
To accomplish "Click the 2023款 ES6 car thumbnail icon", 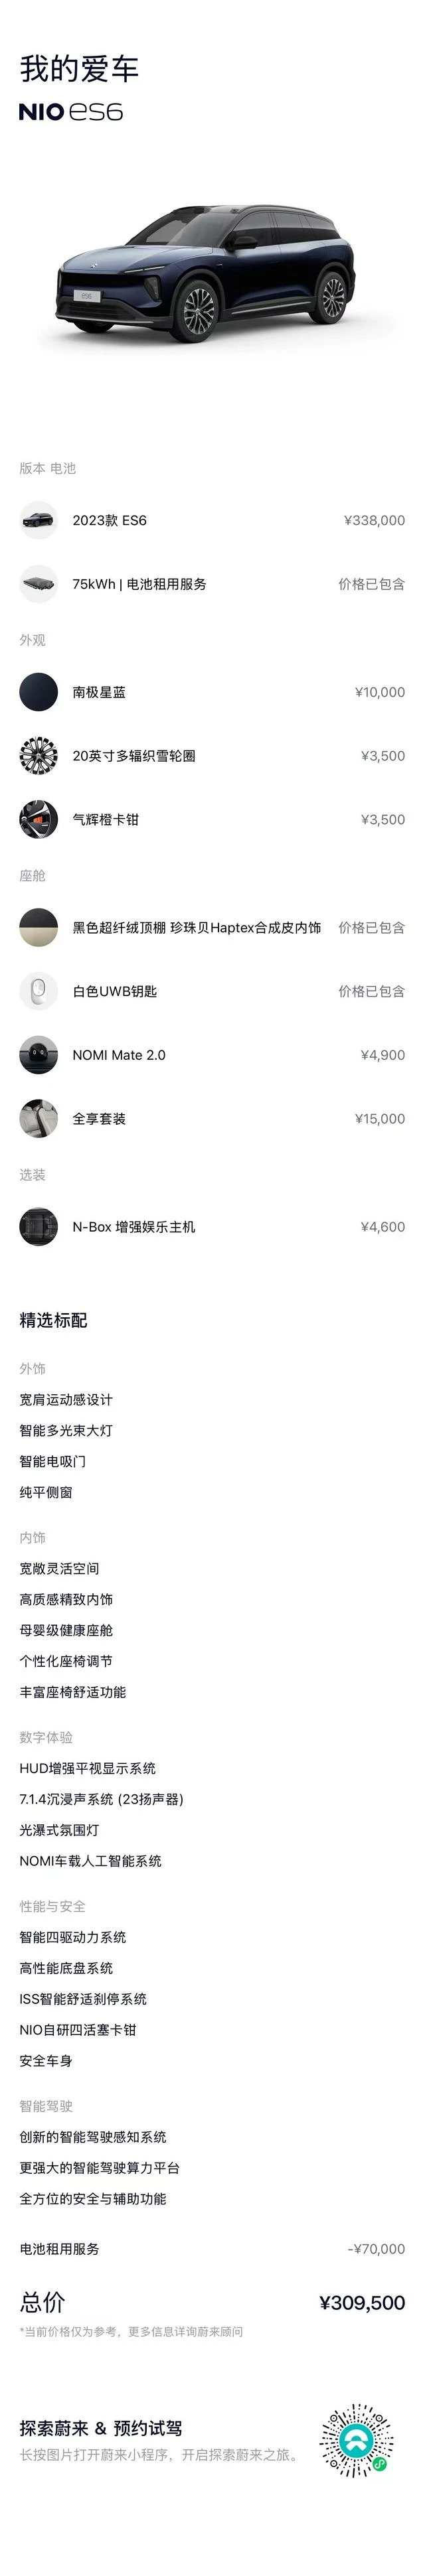I will 38,520.
